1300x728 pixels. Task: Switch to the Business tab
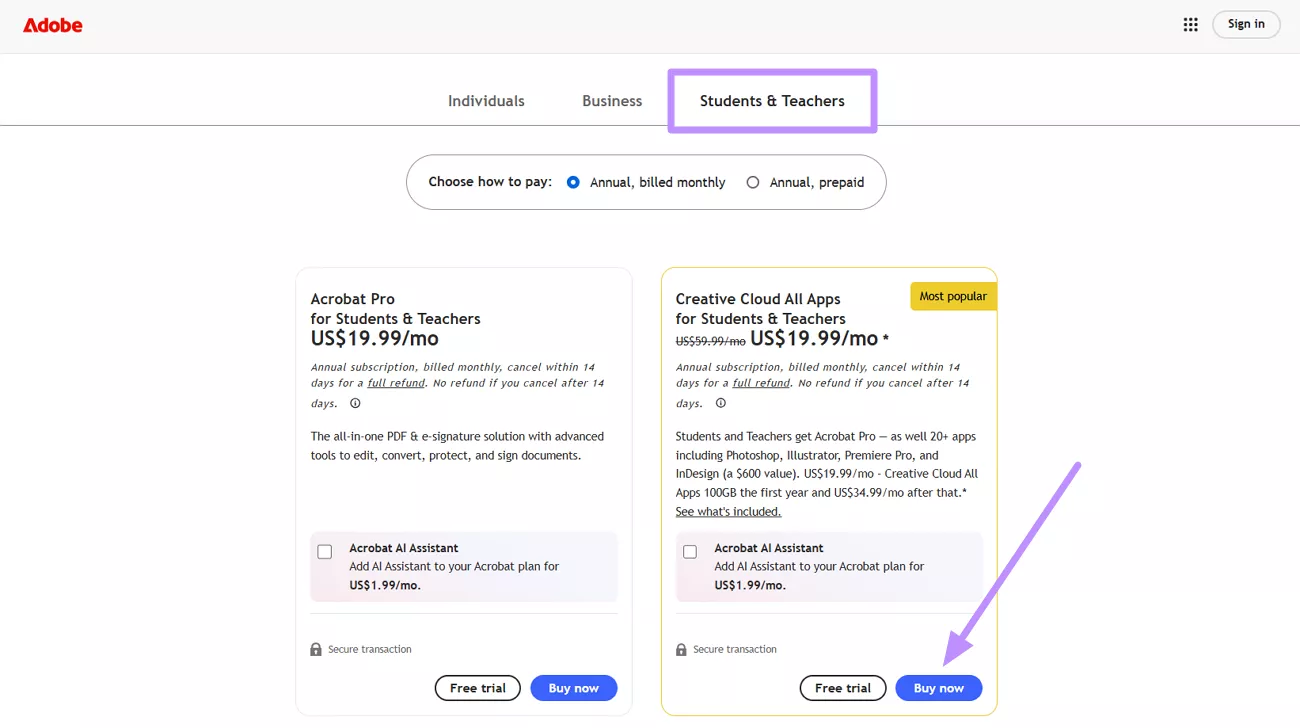(611, 100)
